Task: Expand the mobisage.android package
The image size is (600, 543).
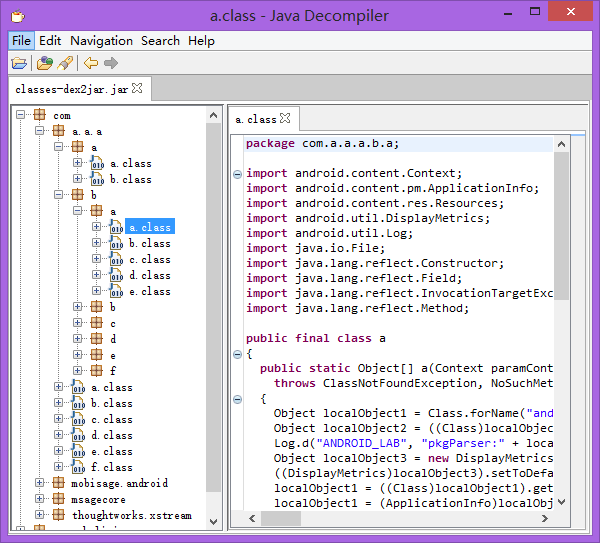Action: [x=41, y=484]
